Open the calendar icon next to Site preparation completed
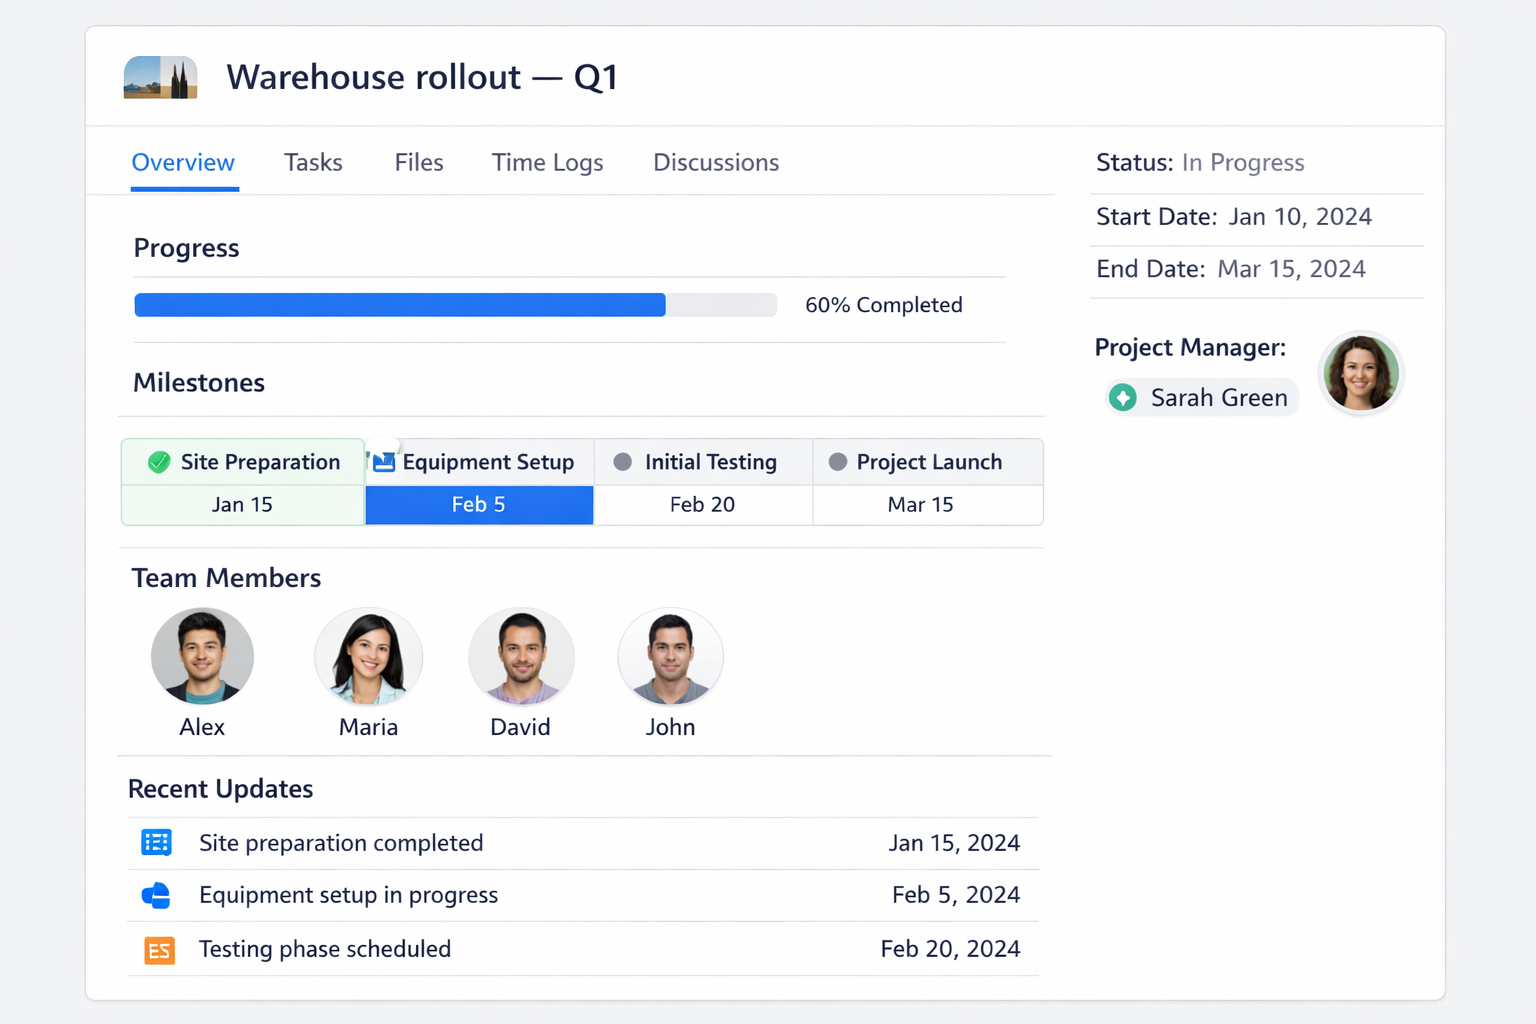This screenshot has height=1024, width=1536. tap(156, 843)
